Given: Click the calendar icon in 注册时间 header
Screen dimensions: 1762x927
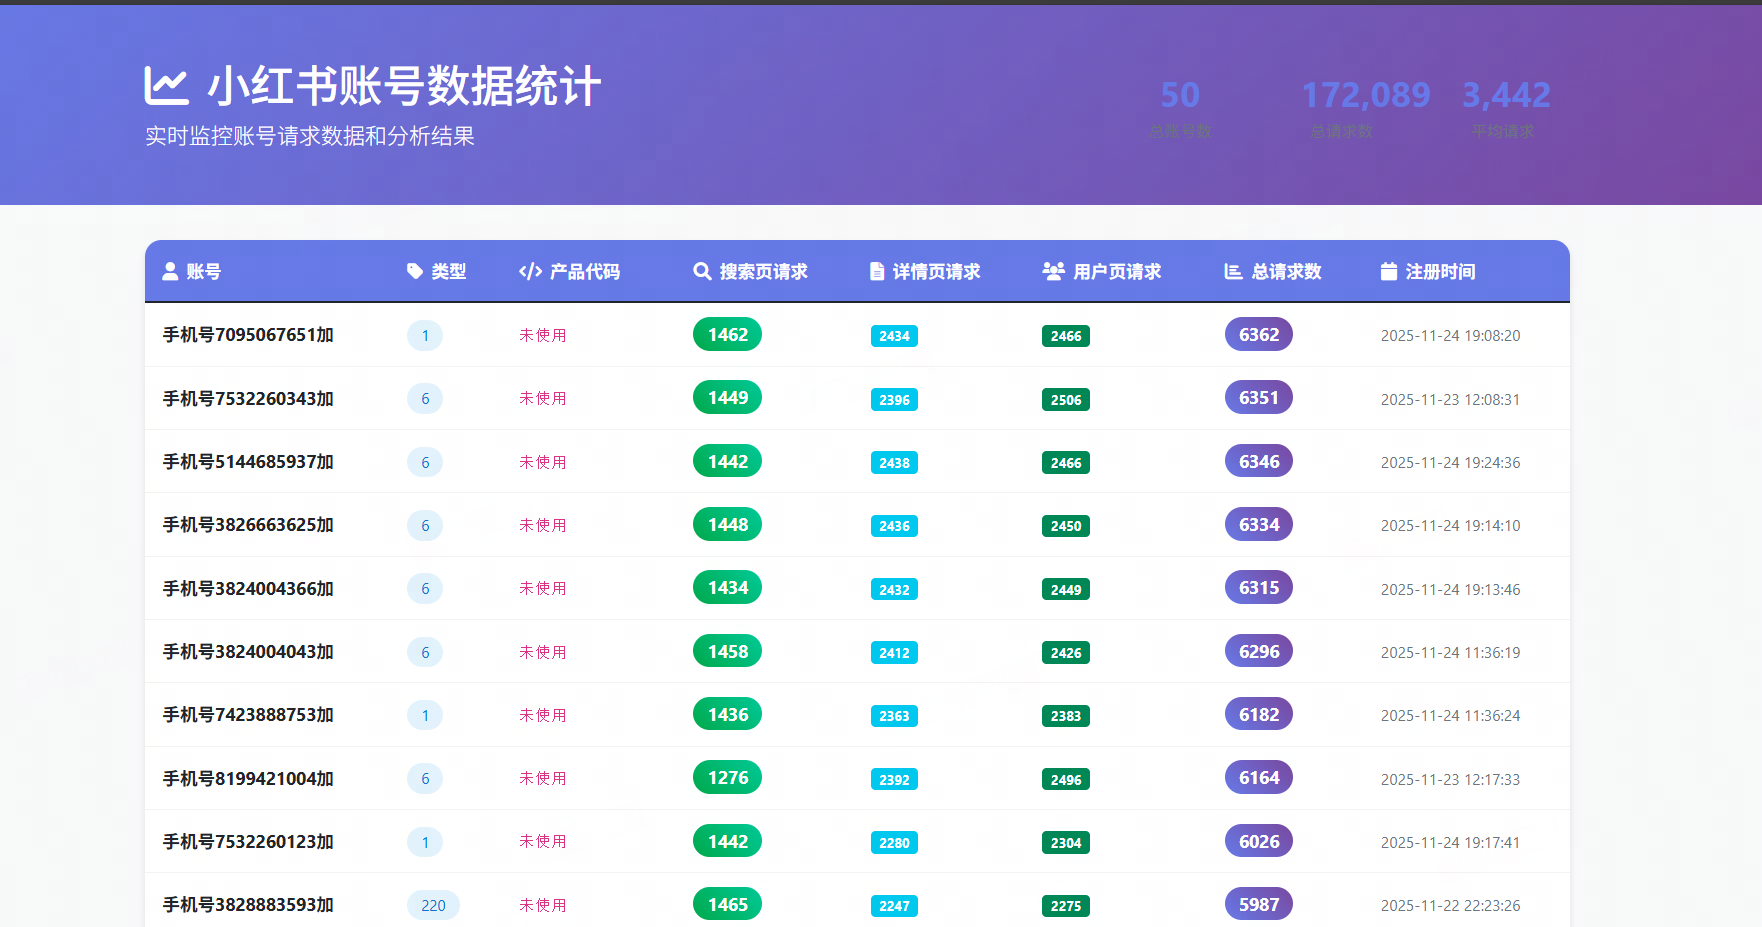Looking at the screenshot, I should (x=1389, y=271).
